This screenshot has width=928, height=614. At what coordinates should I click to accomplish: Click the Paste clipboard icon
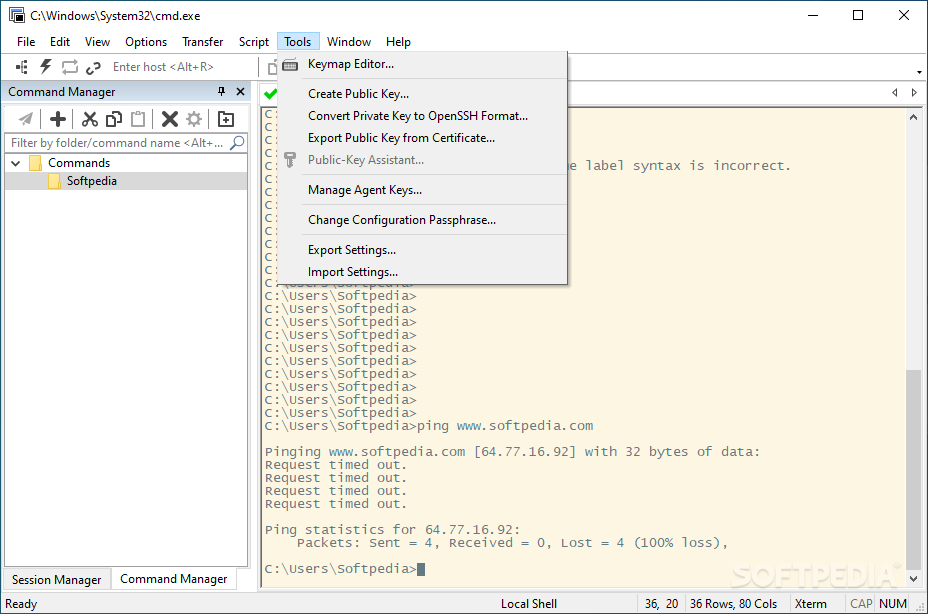pos(137,119)
